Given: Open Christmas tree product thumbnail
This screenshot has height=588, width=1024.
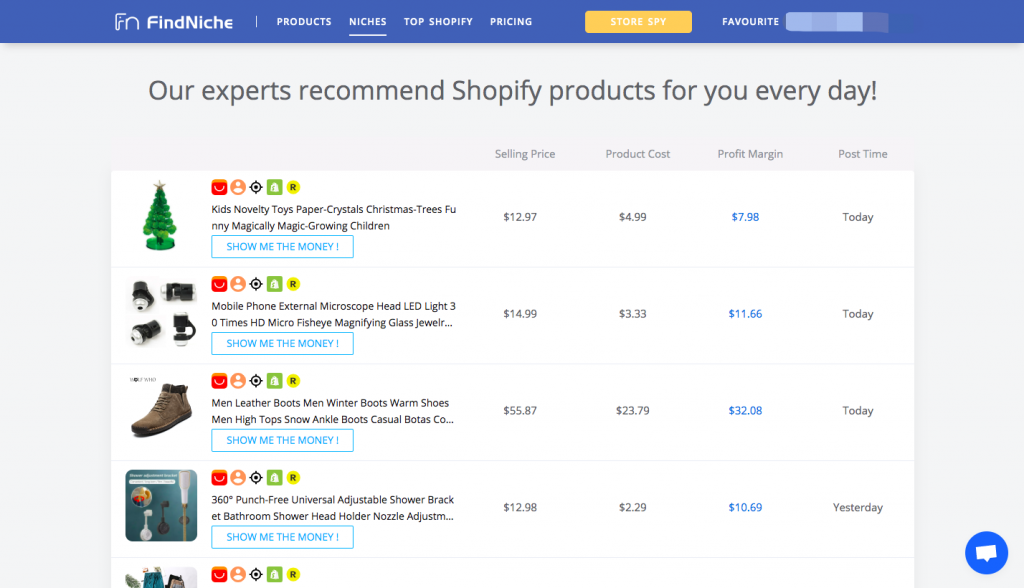Looking at the screenshot, I should pos(160,216).
